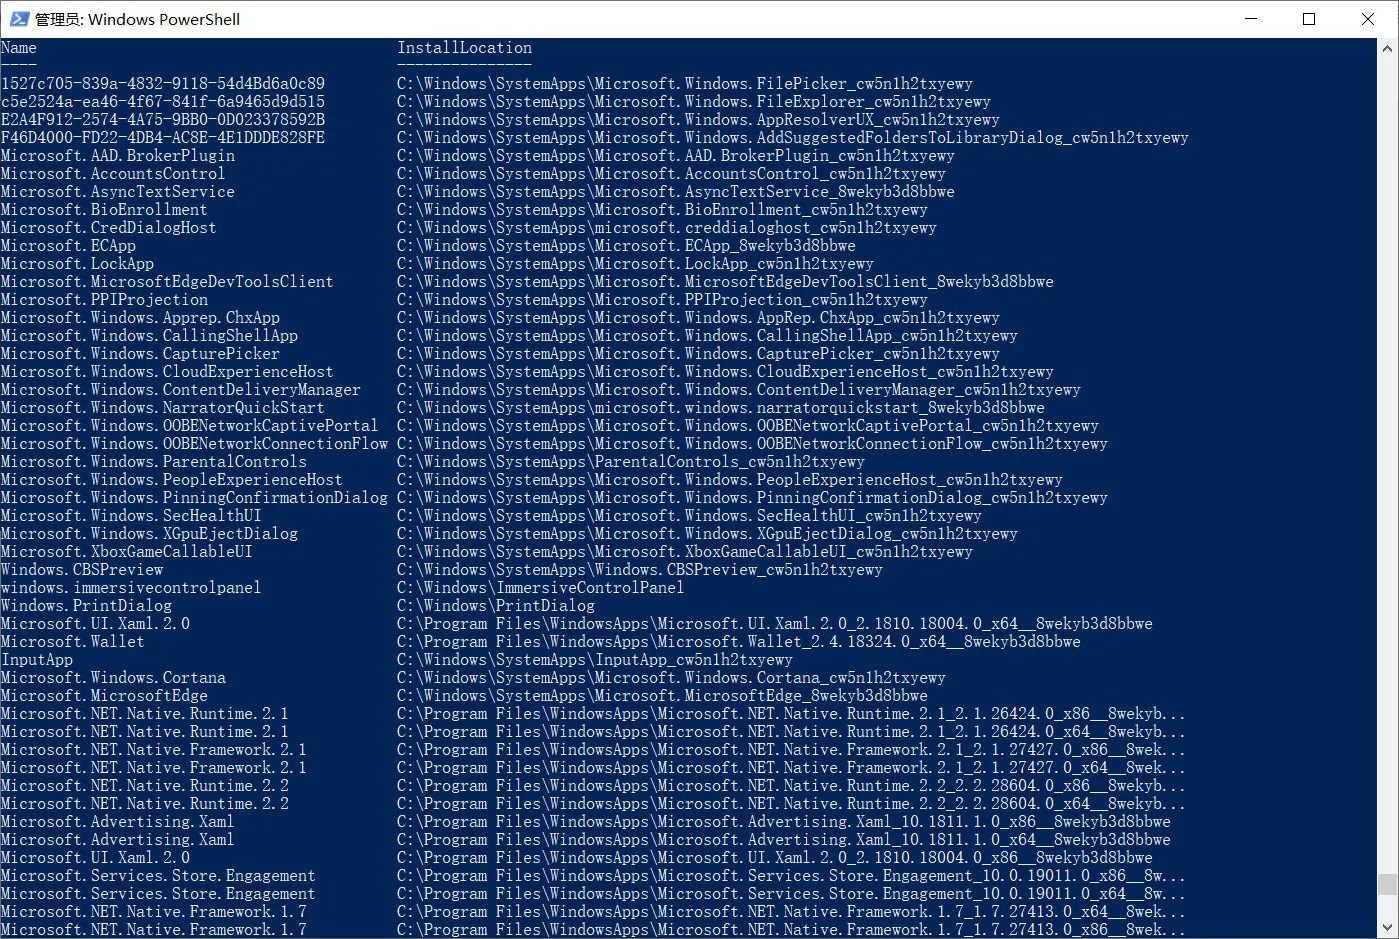Click the Microsoft.ECApp name entry

coord(68,246)
